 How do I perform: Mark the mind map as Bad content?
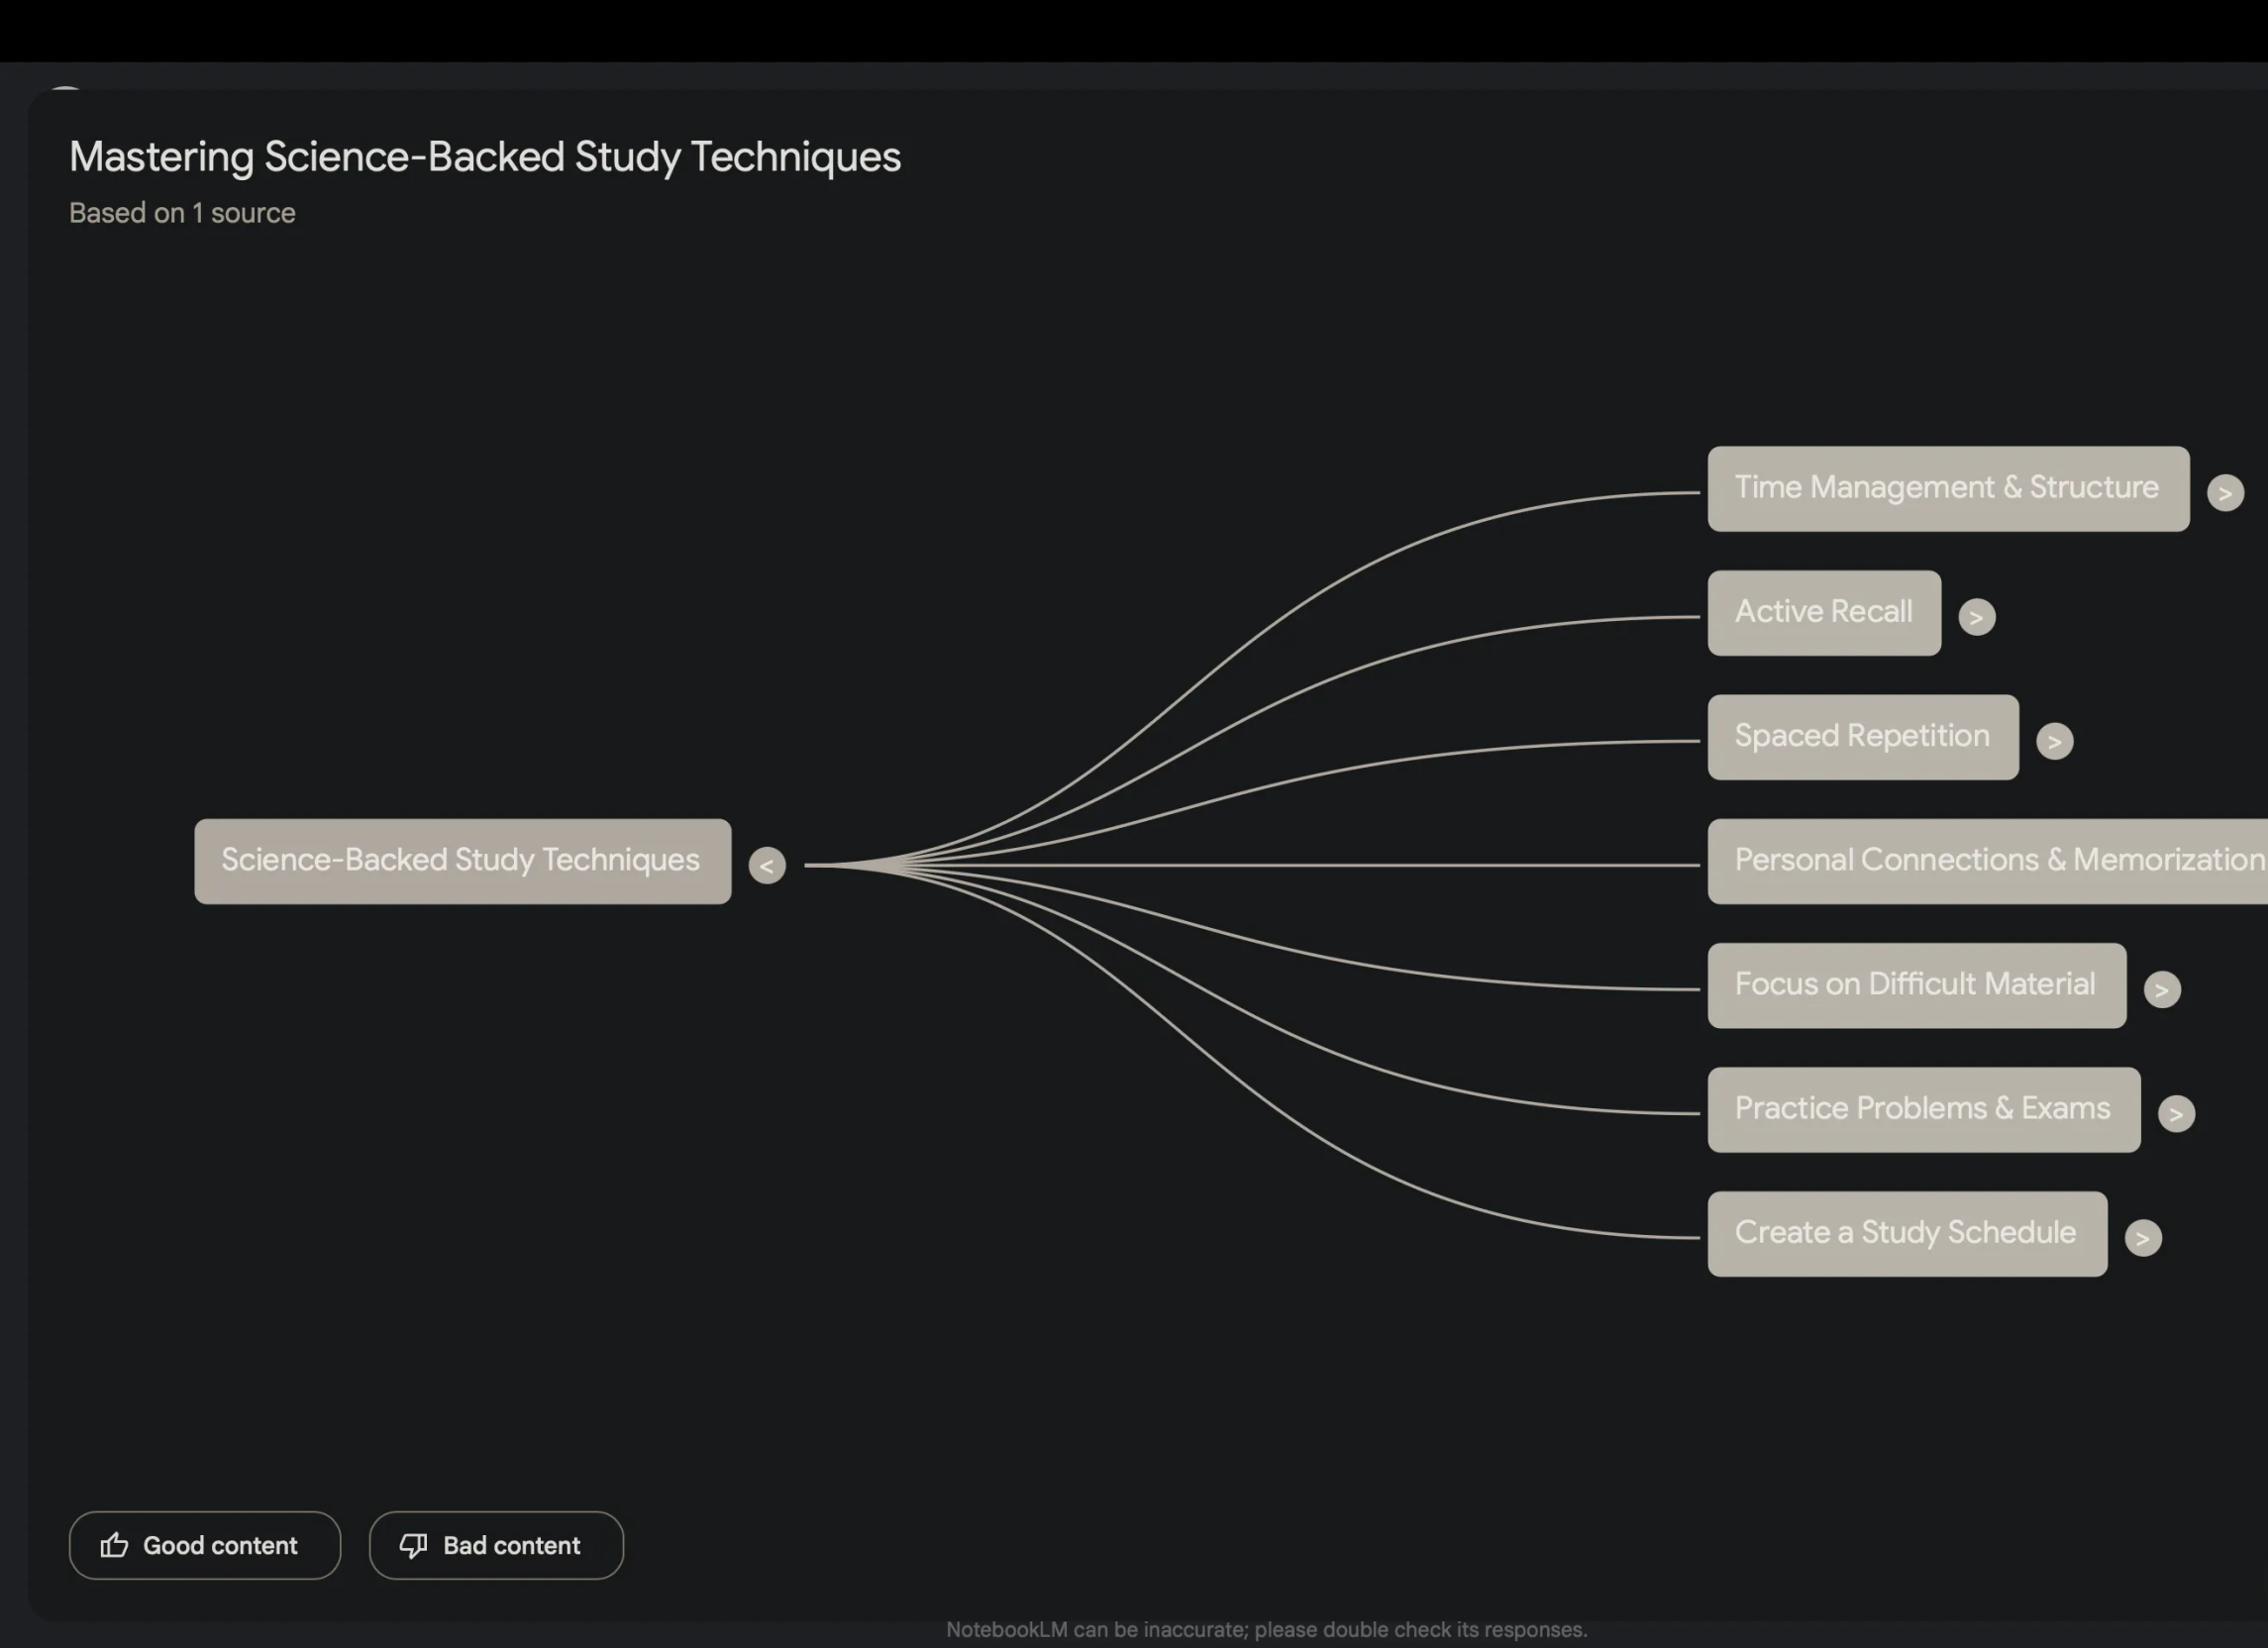[x=496, y=1545]
